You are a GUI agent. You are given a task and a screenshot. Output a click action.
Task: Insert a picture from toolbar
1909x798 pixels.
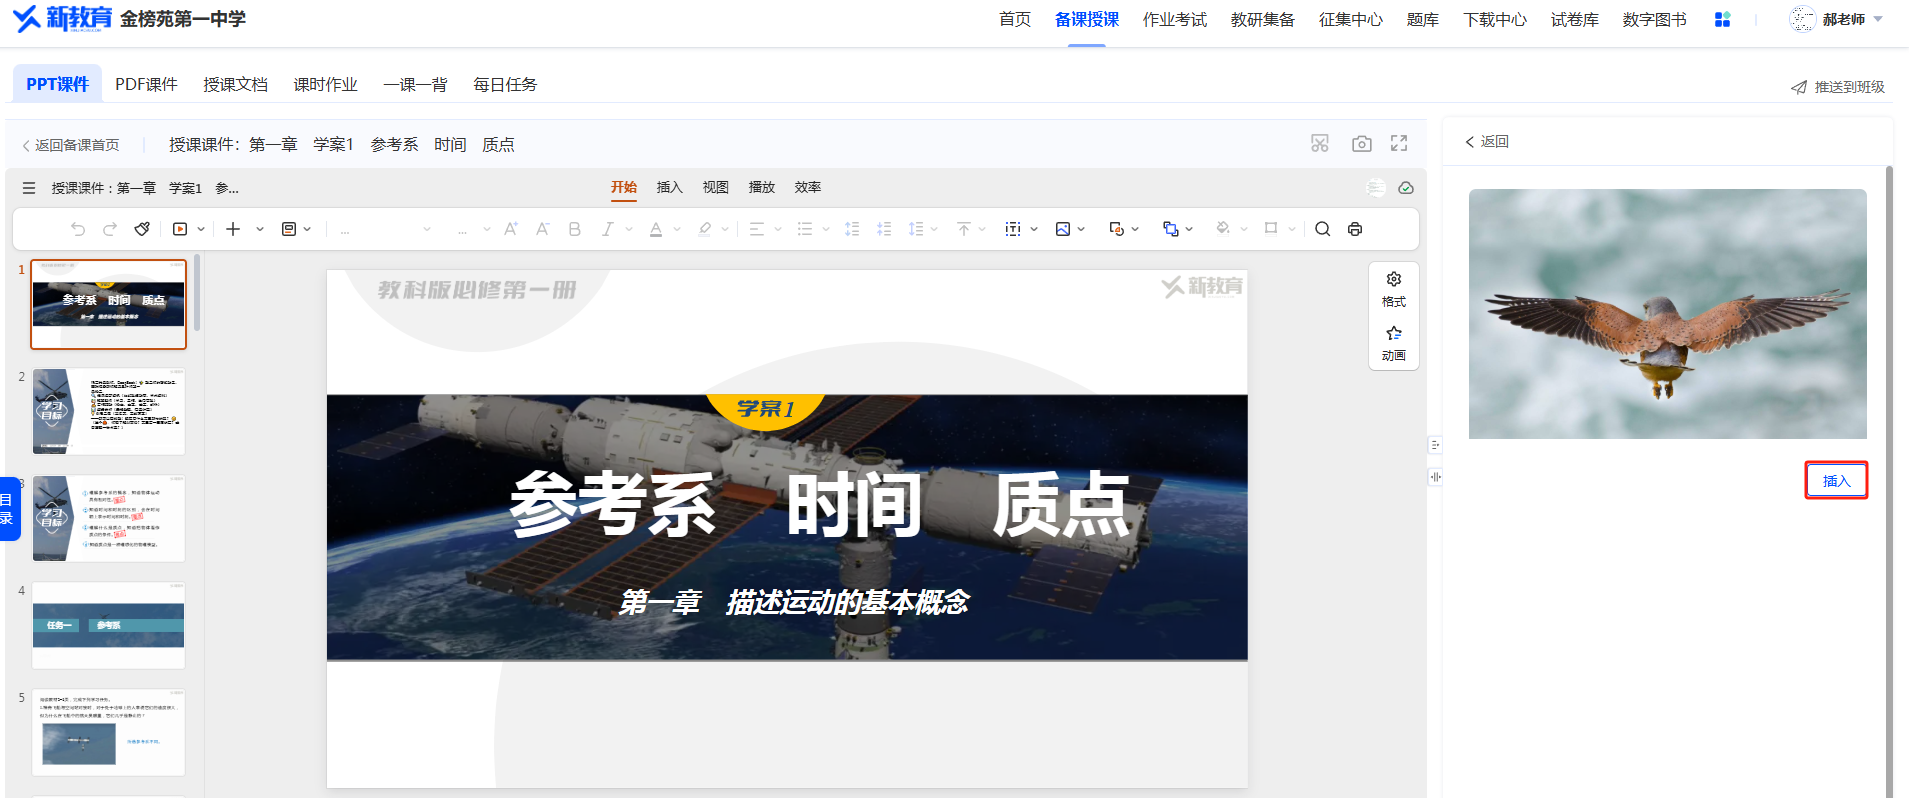click(x=1063, y=229)
